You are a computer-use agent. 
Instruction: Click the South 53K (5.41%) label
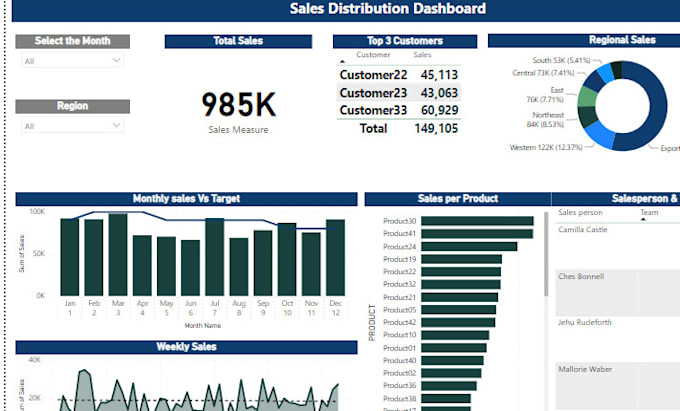click(x=561, y=60)
